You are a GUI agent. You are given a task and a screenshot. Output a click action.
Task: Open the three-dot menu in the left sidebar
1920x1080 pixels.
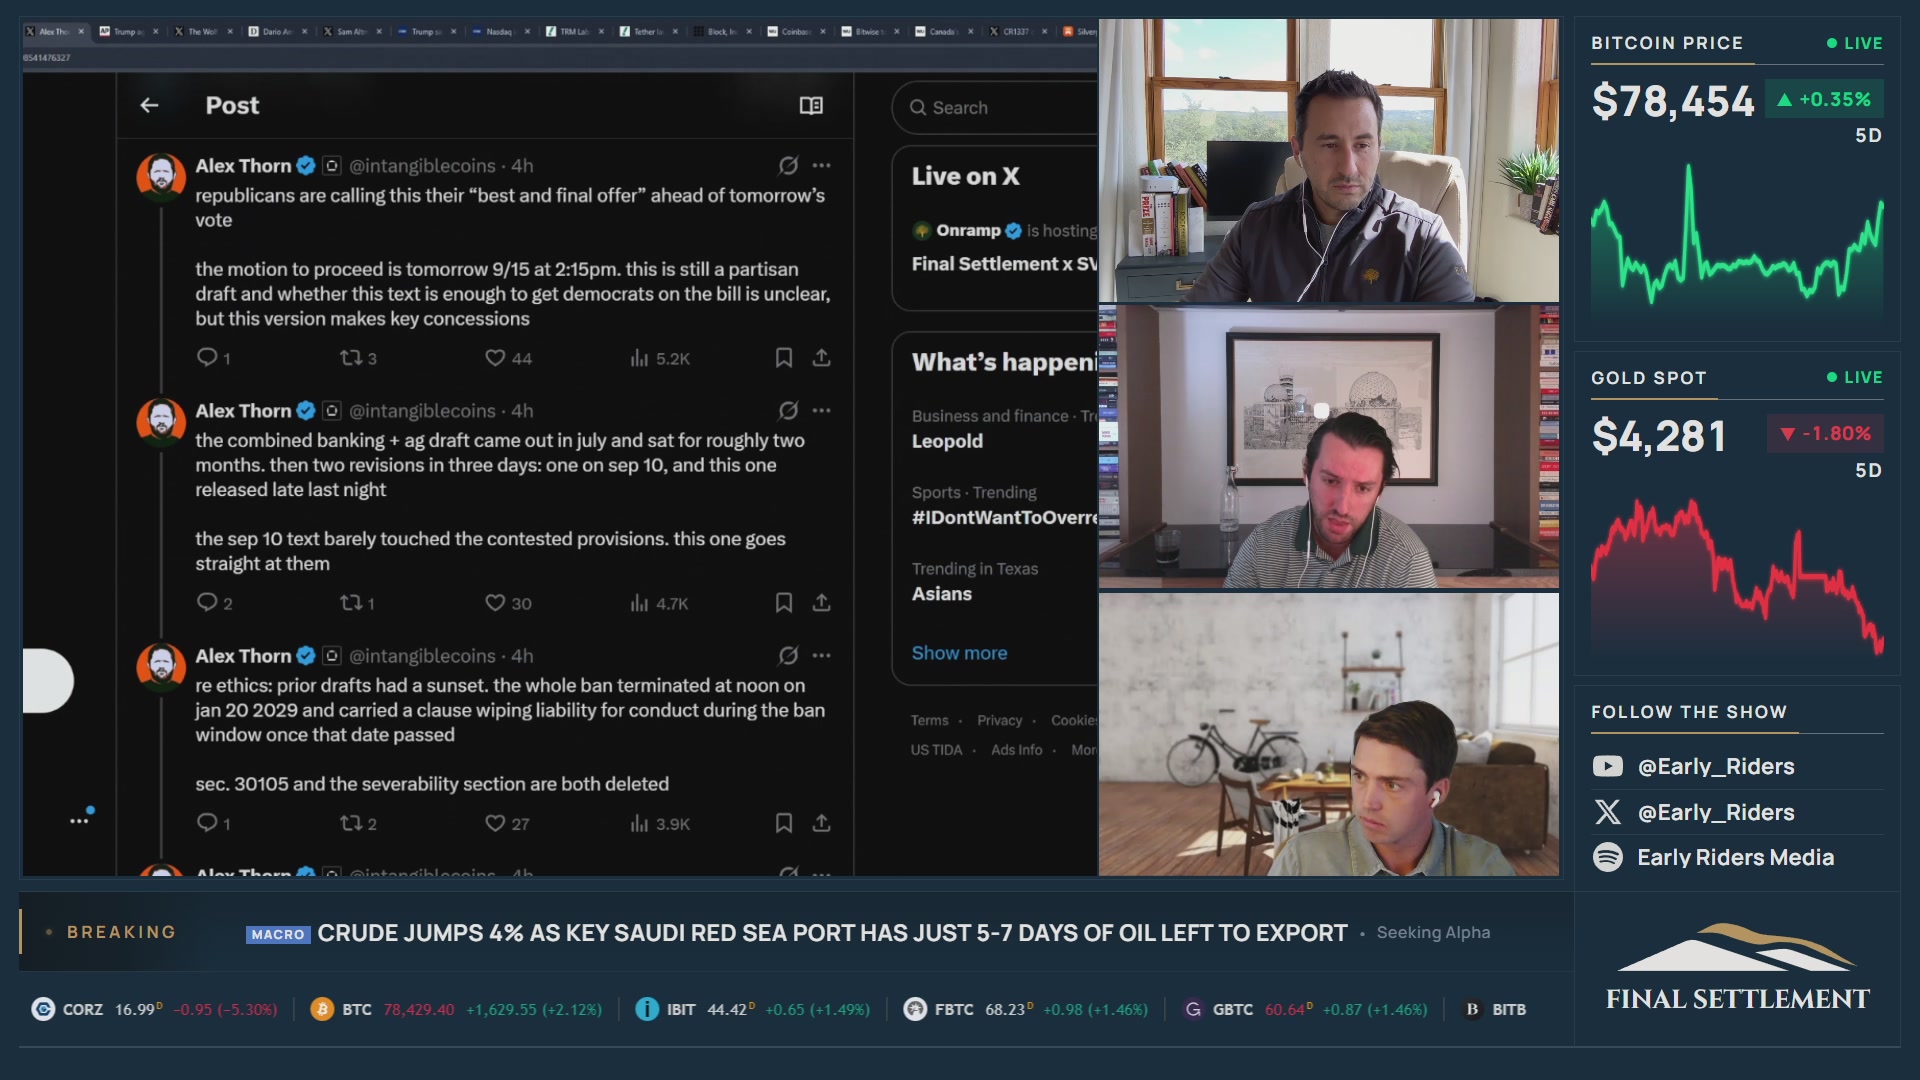click(x=79, y=820)
